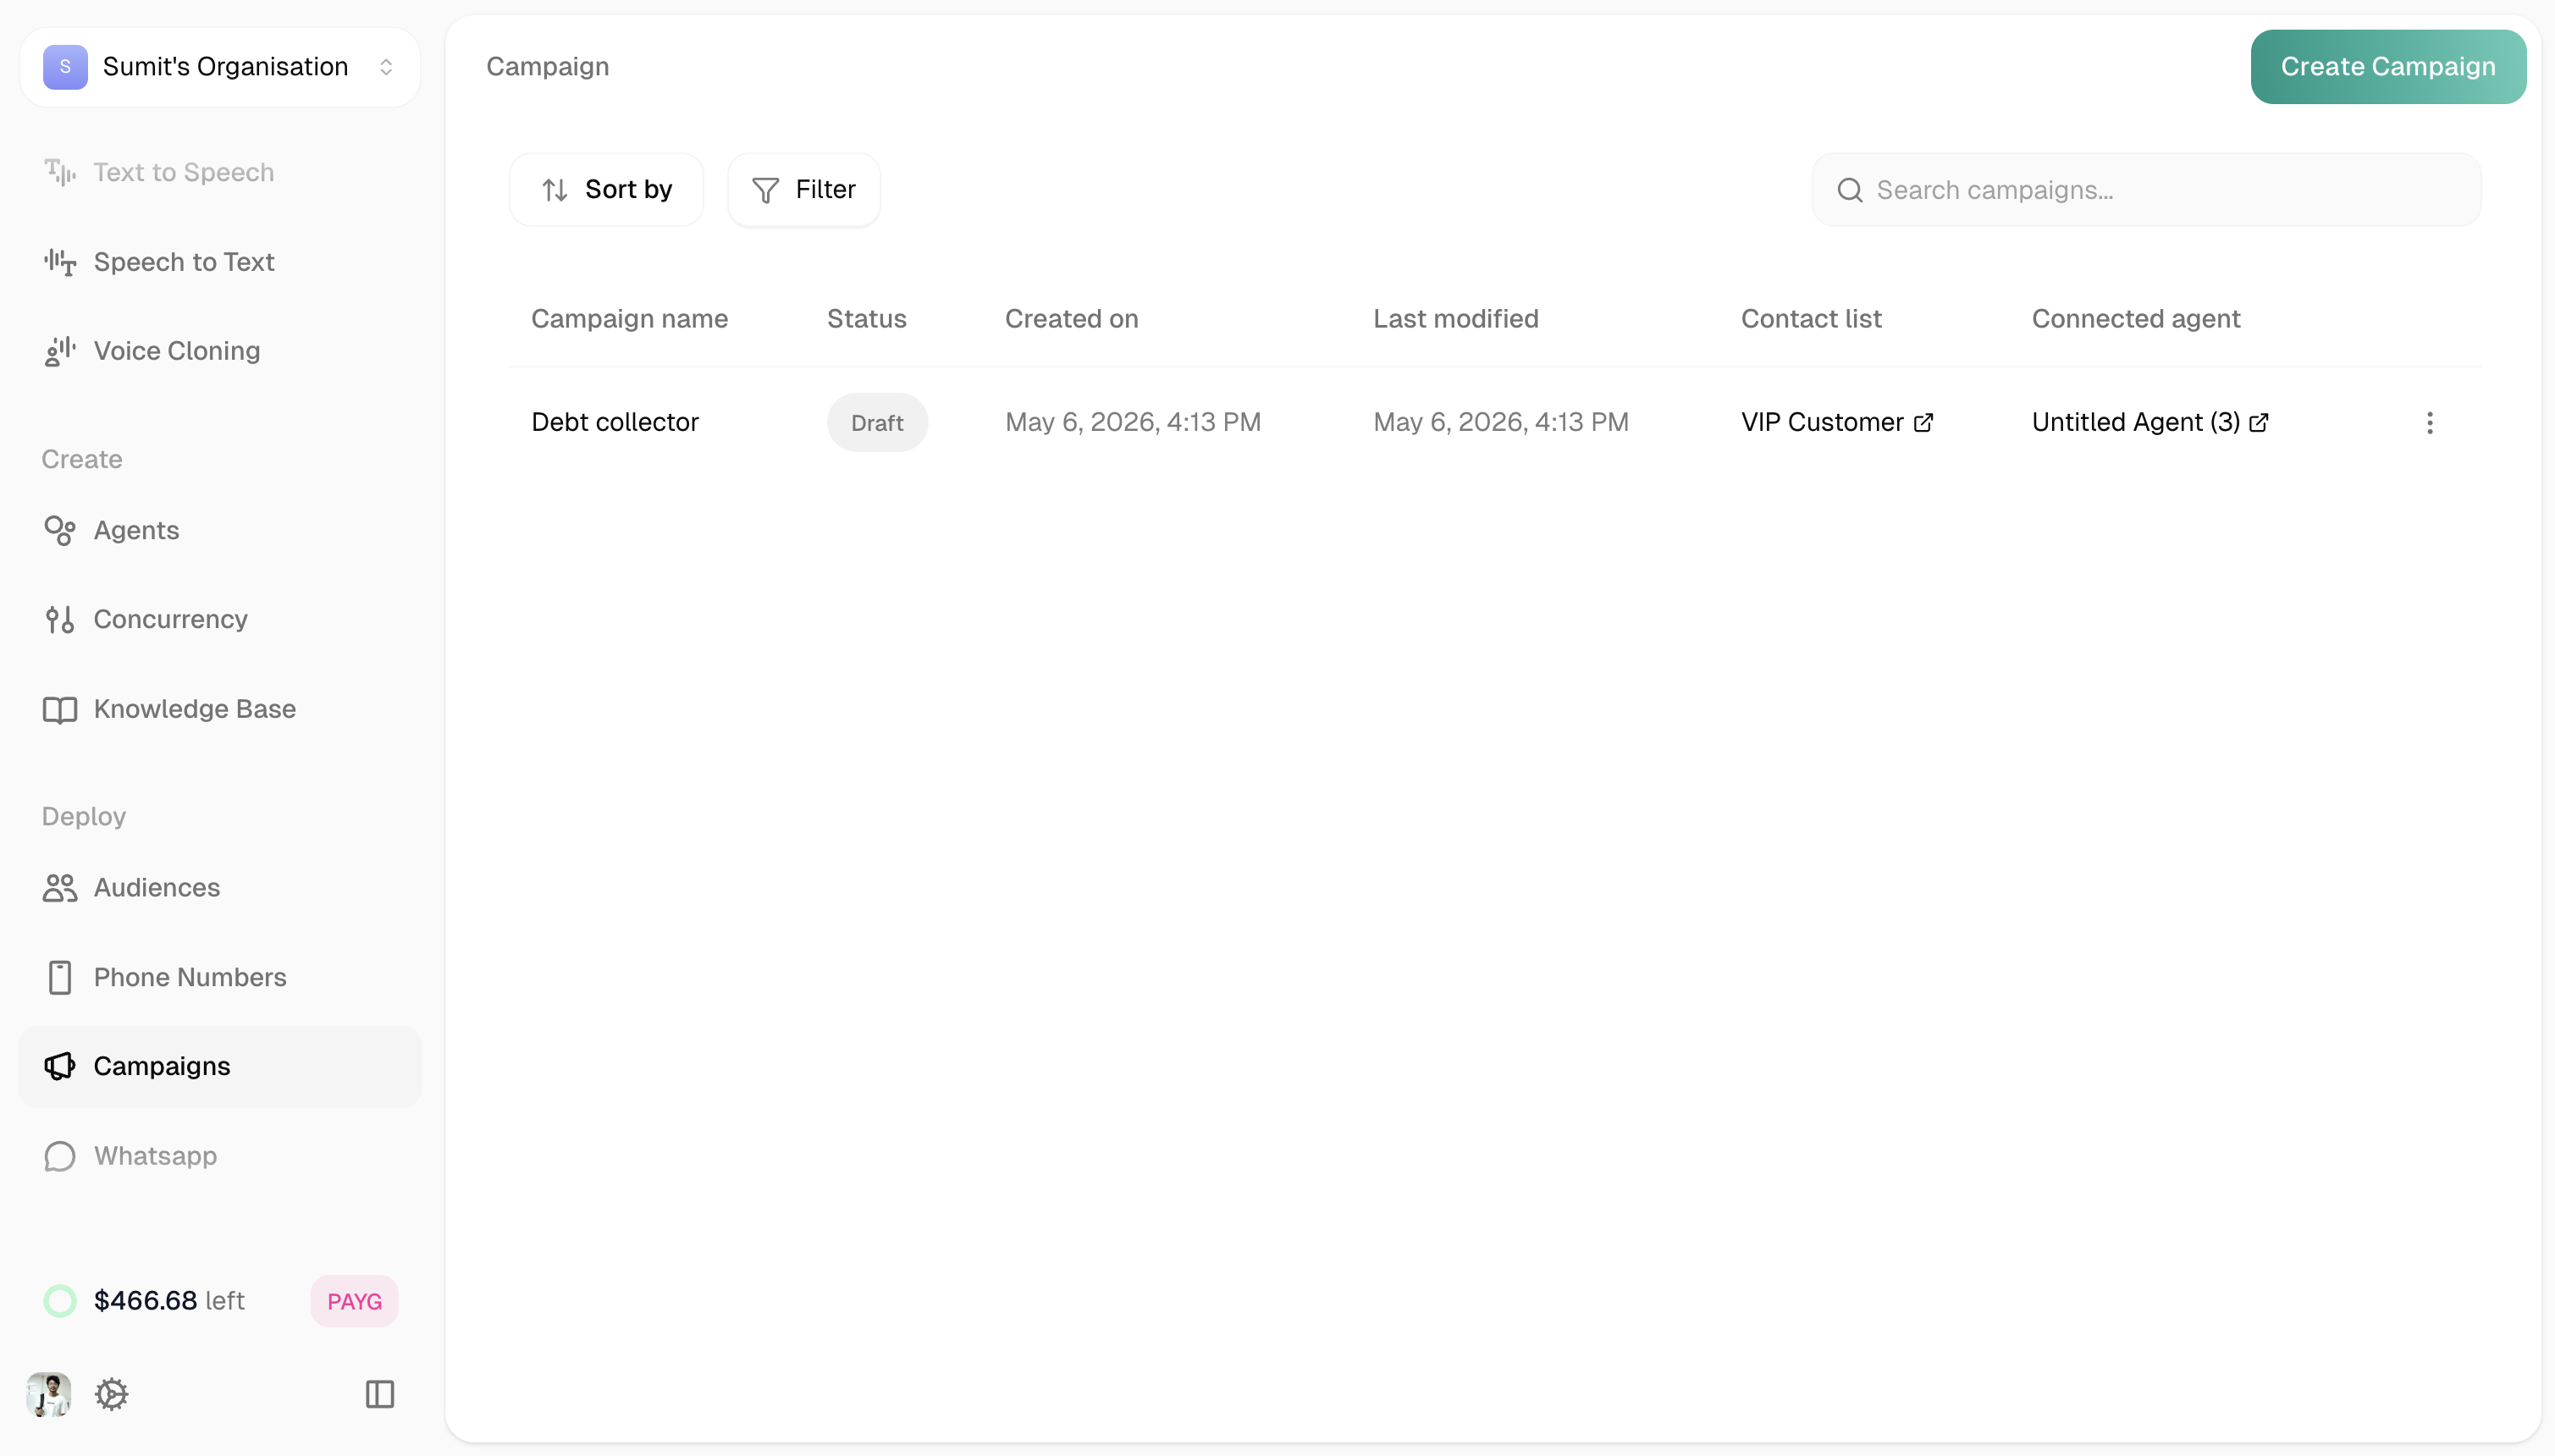Screen dimensions: 2555x1456
Task: Click the Speech to Text icon
Action: (x=60, y=262)
